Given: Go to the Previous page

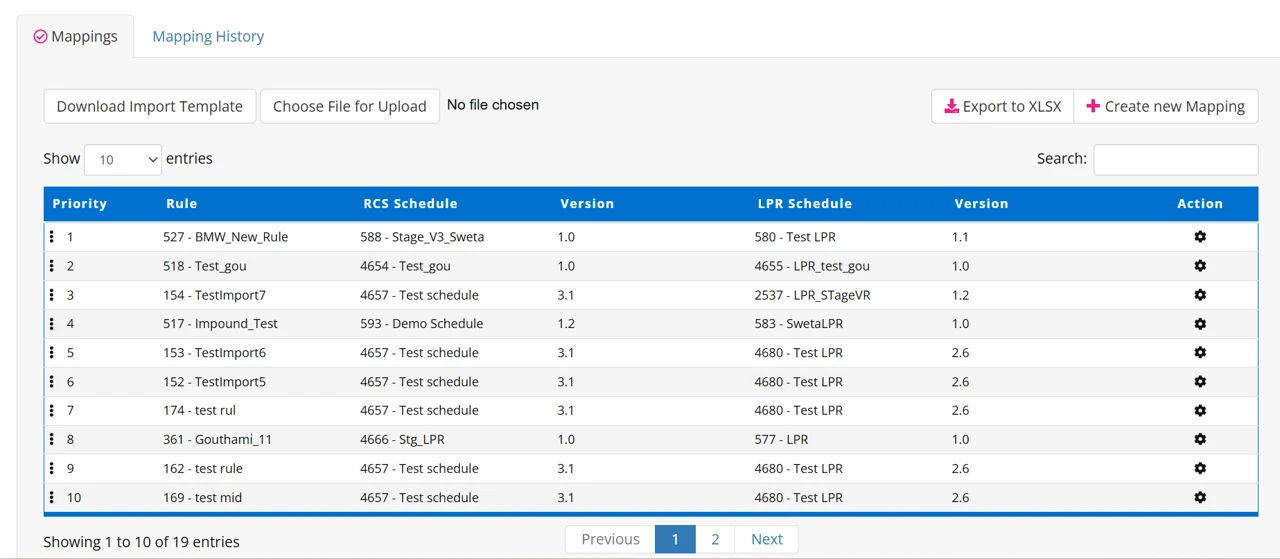Looking at the screenshot, I should point(610,539).
